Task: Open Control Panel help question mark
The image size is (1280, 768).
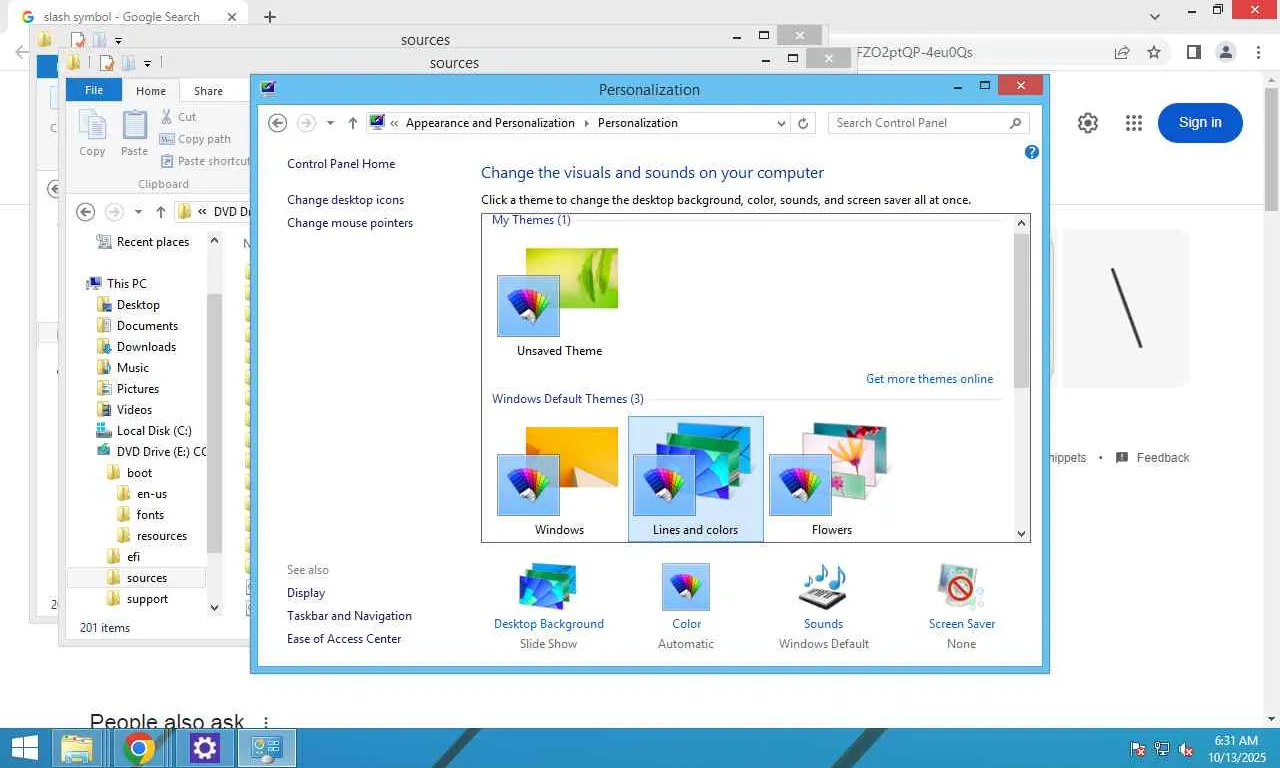Action: tap(1032, 152)
